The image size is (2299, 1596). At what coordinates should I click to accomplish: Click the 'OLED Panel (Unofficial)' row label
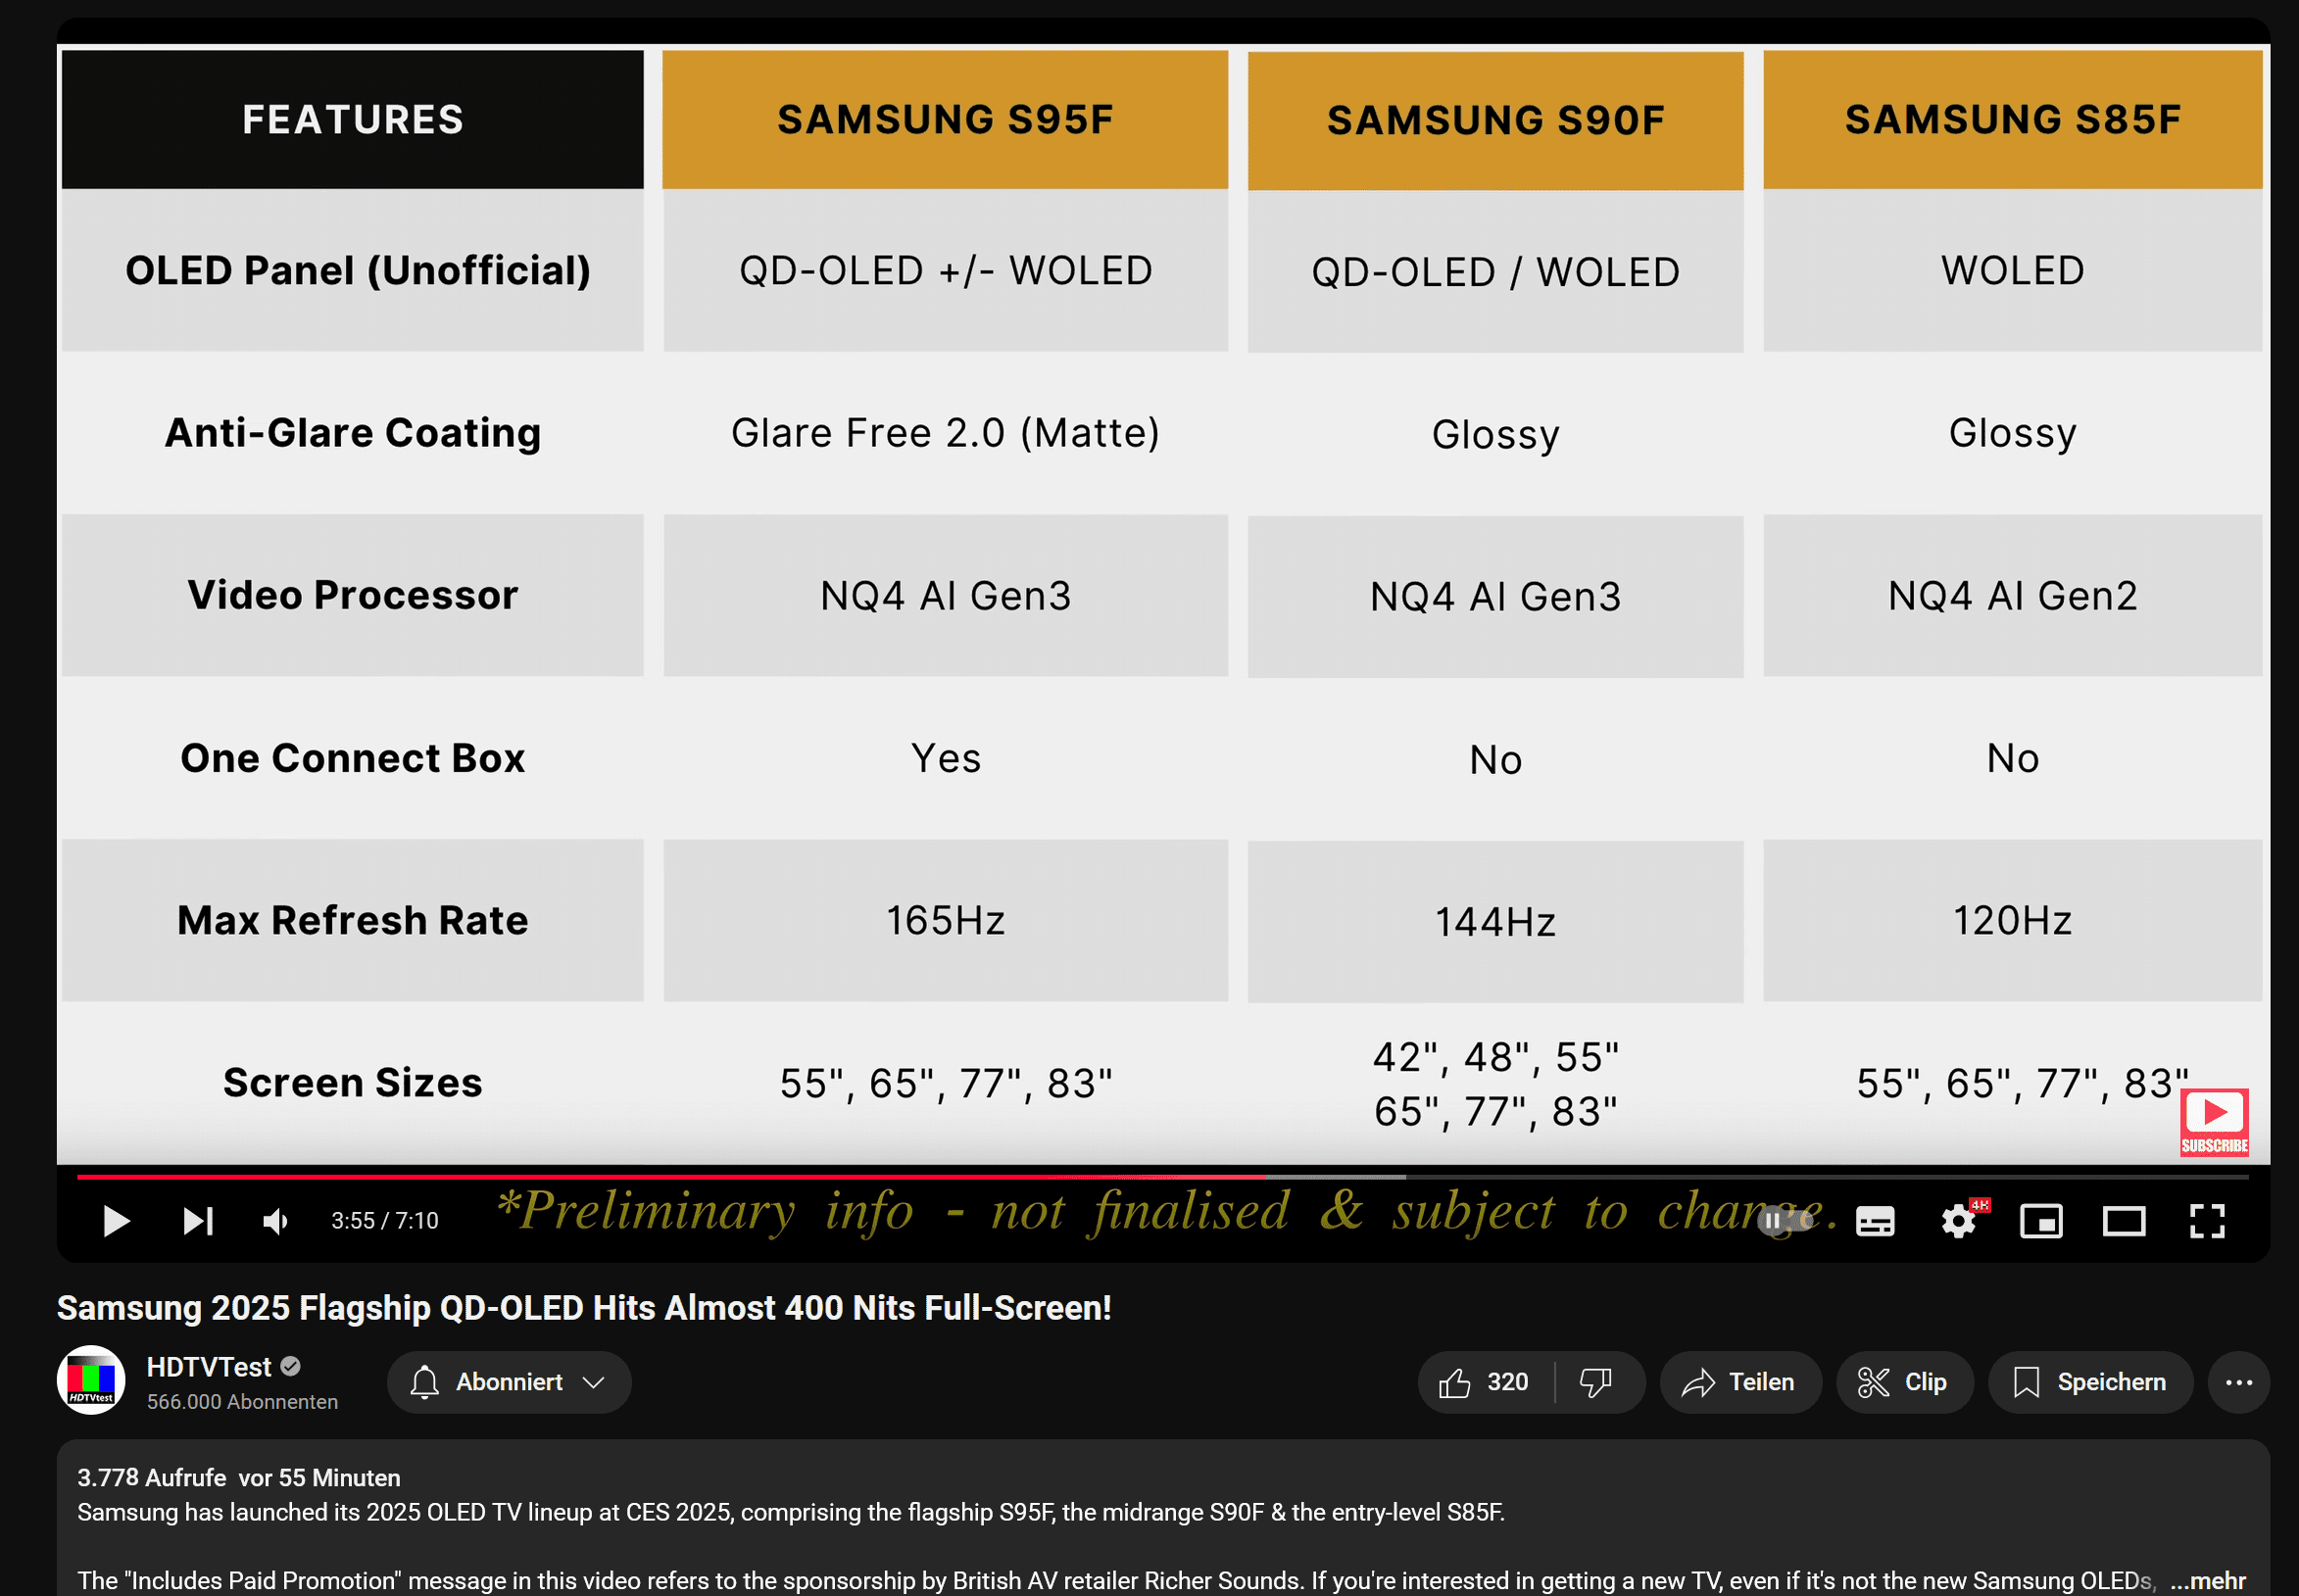357,270
